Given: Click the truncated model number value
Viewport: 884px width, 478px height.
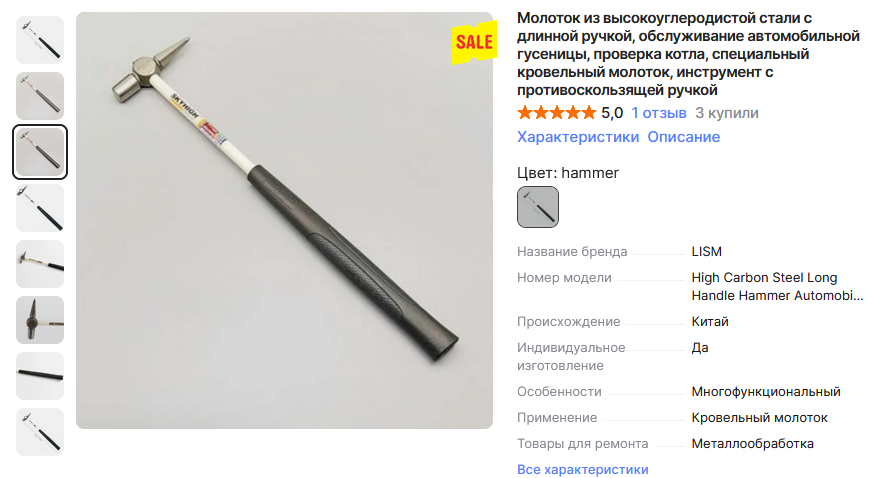Looking at the screenshot, I should (x=777, y=286).
